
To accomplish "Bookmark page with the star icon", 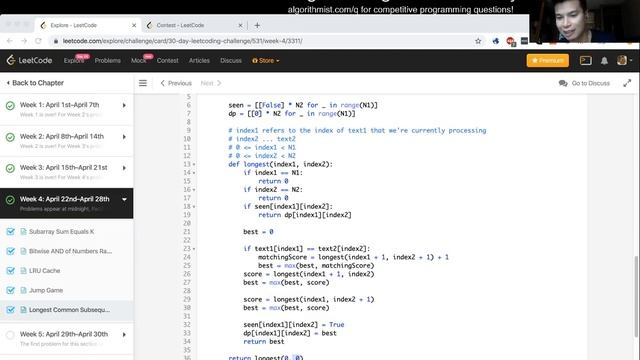I will click(478, 41).
